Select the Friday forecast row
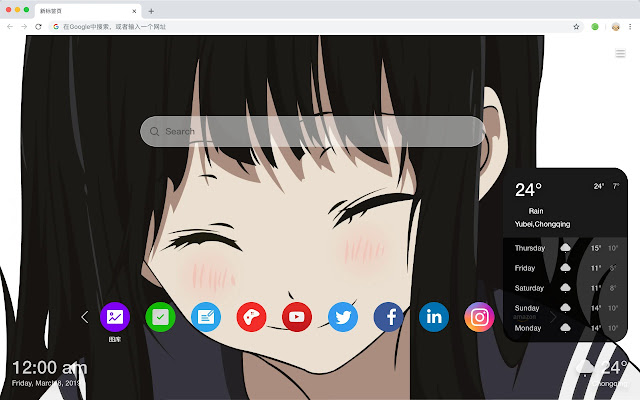Screen dimensions: 640x400 (566, 268)
